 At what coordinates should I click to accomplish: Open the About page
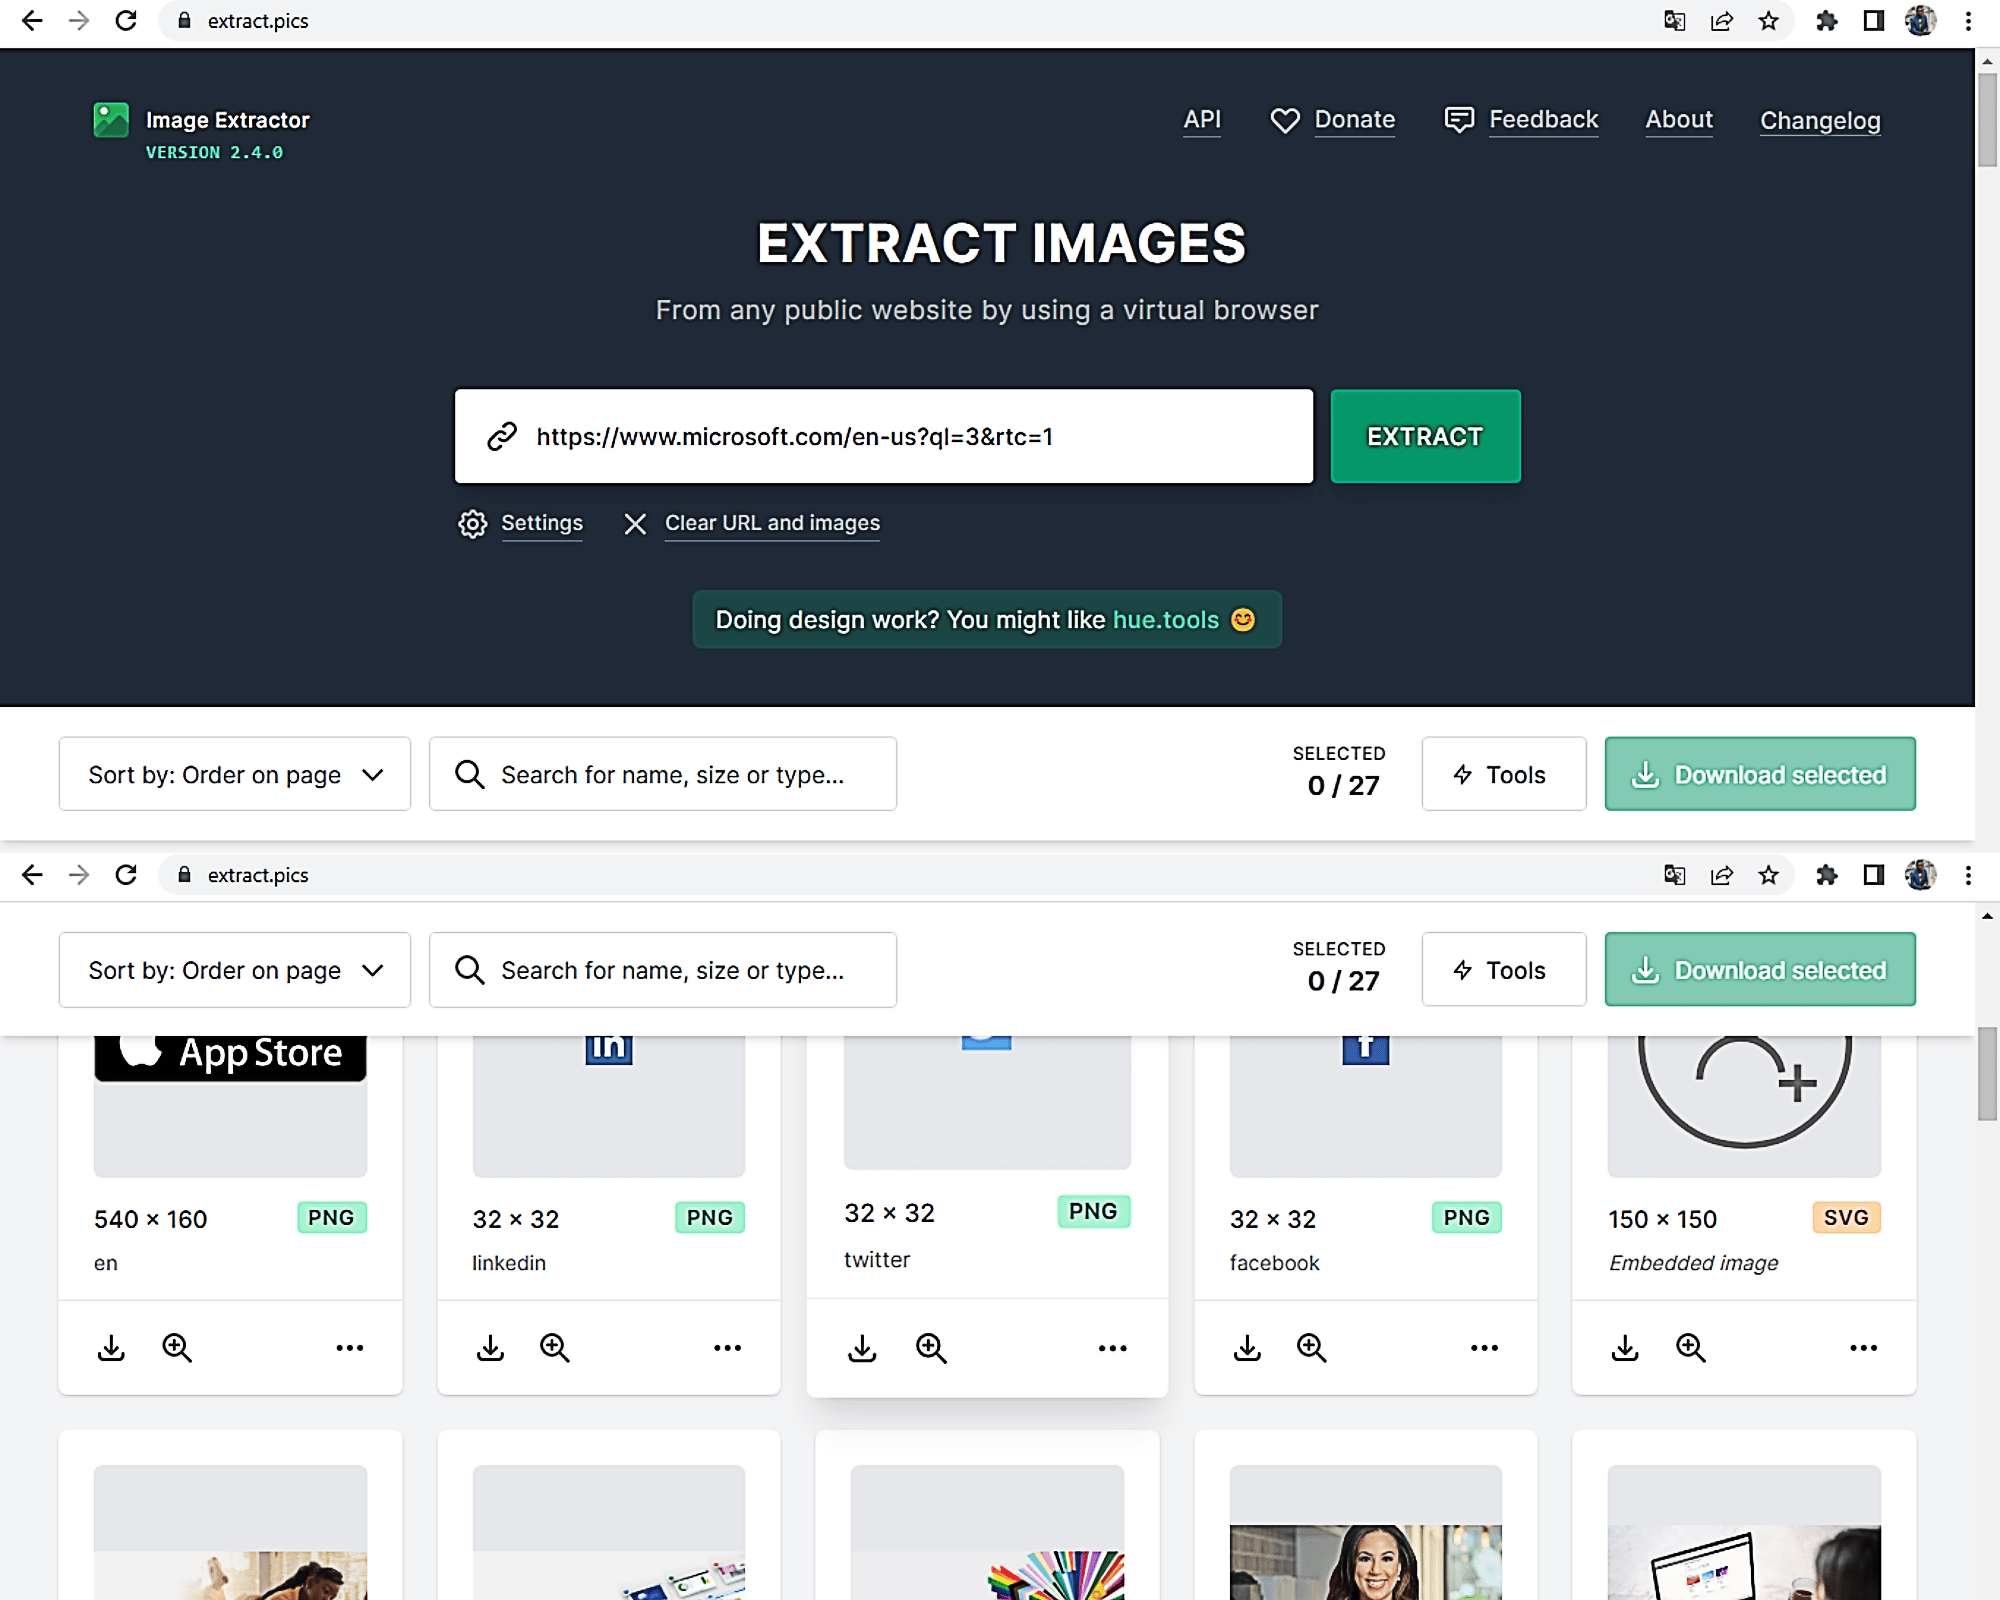click(1679, 120)
